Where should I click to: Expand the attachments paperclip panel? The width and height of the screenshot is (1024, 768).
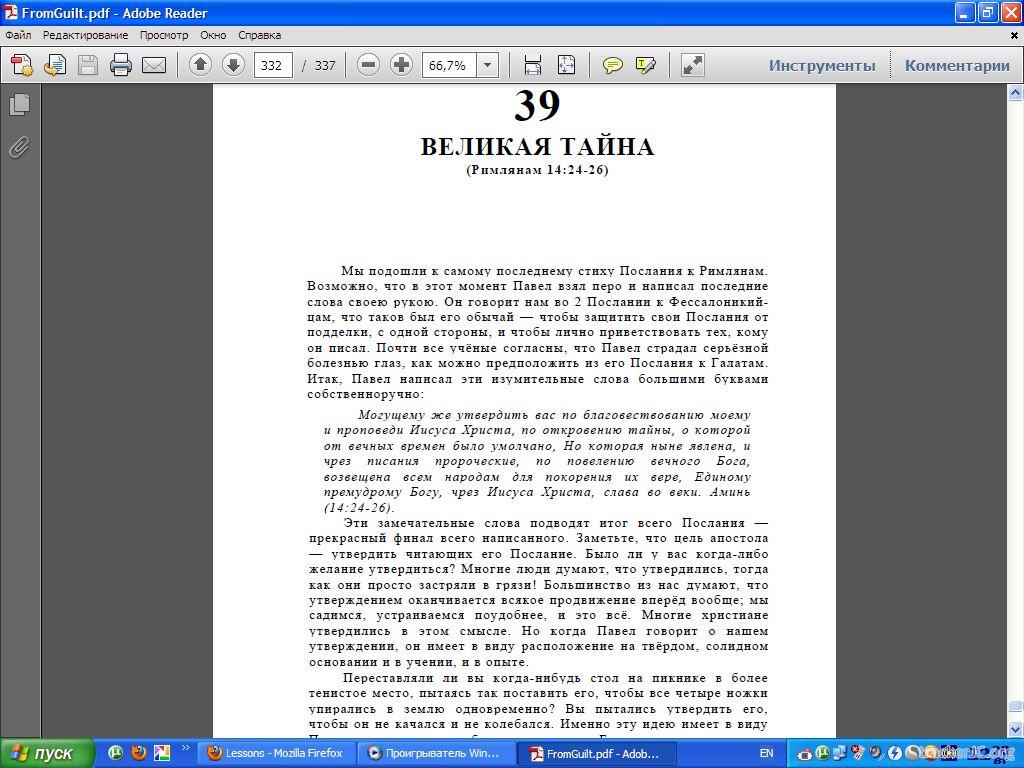click(x=19, y=148)
